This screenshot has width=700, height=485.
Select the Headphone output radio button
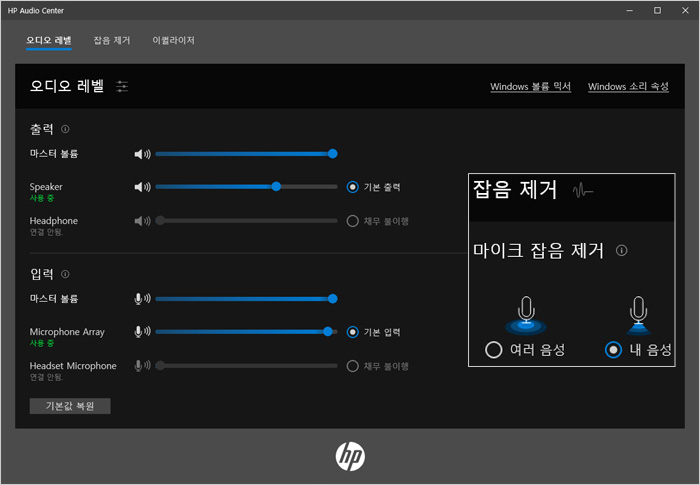point(352,221)
